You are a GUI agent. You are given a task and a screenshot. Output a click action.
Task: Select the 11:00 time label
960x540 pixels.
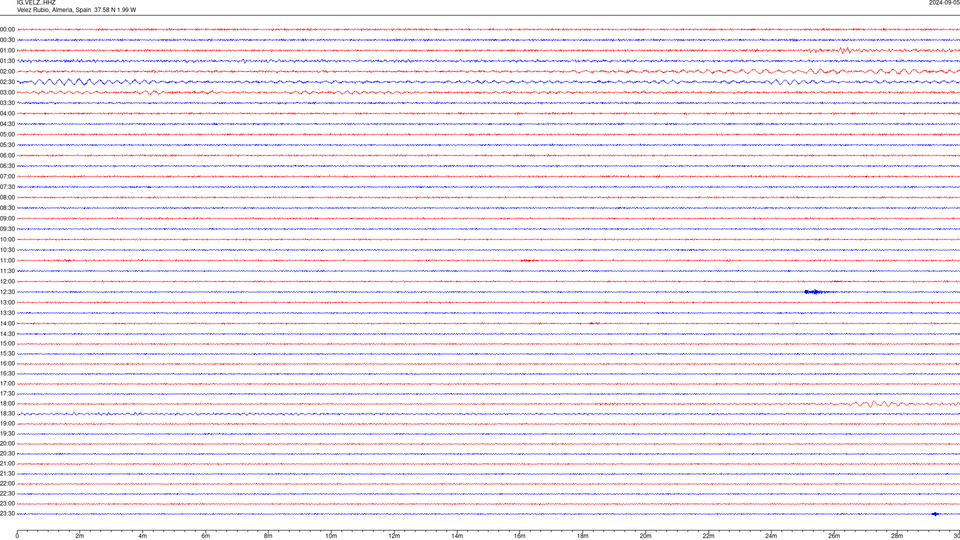pyautogui.click(x=7, y=260)
